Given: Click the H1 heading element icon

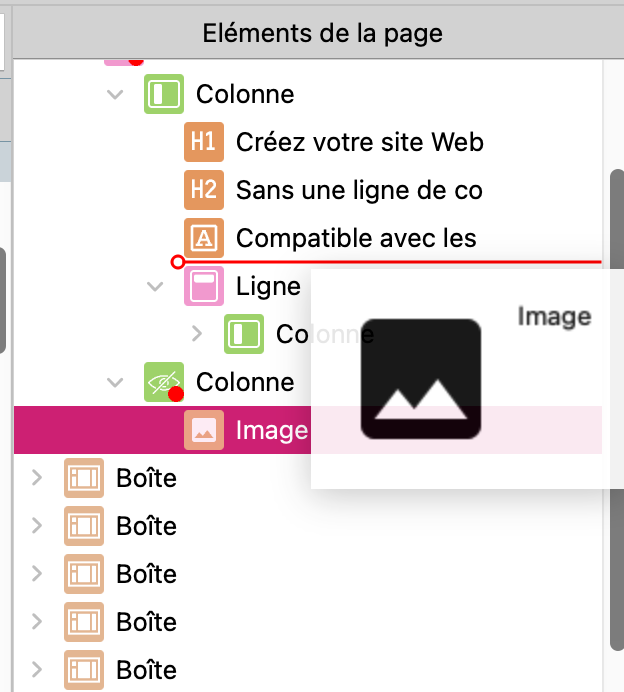Looking at the screenshot, I should (x=203, y=142).
